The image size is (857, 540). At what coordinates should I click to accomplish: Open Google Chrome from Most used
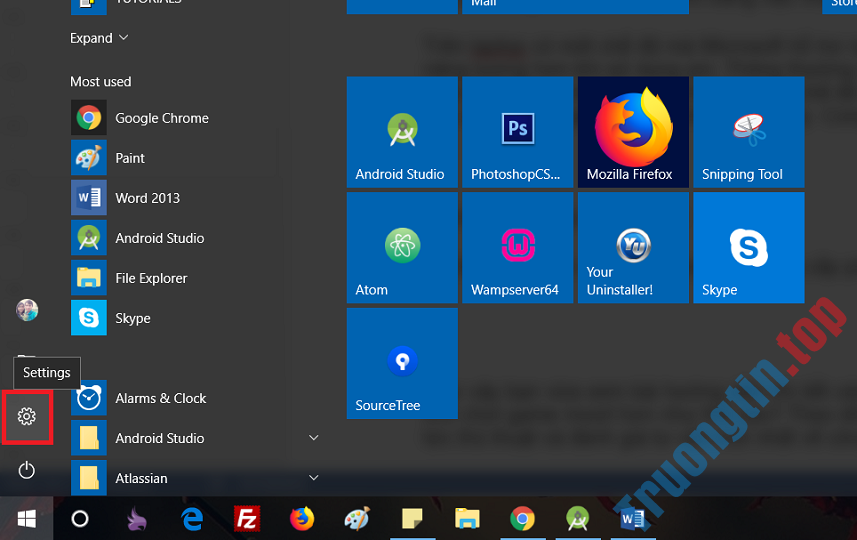pyautogui.click(x=161, y=118)
